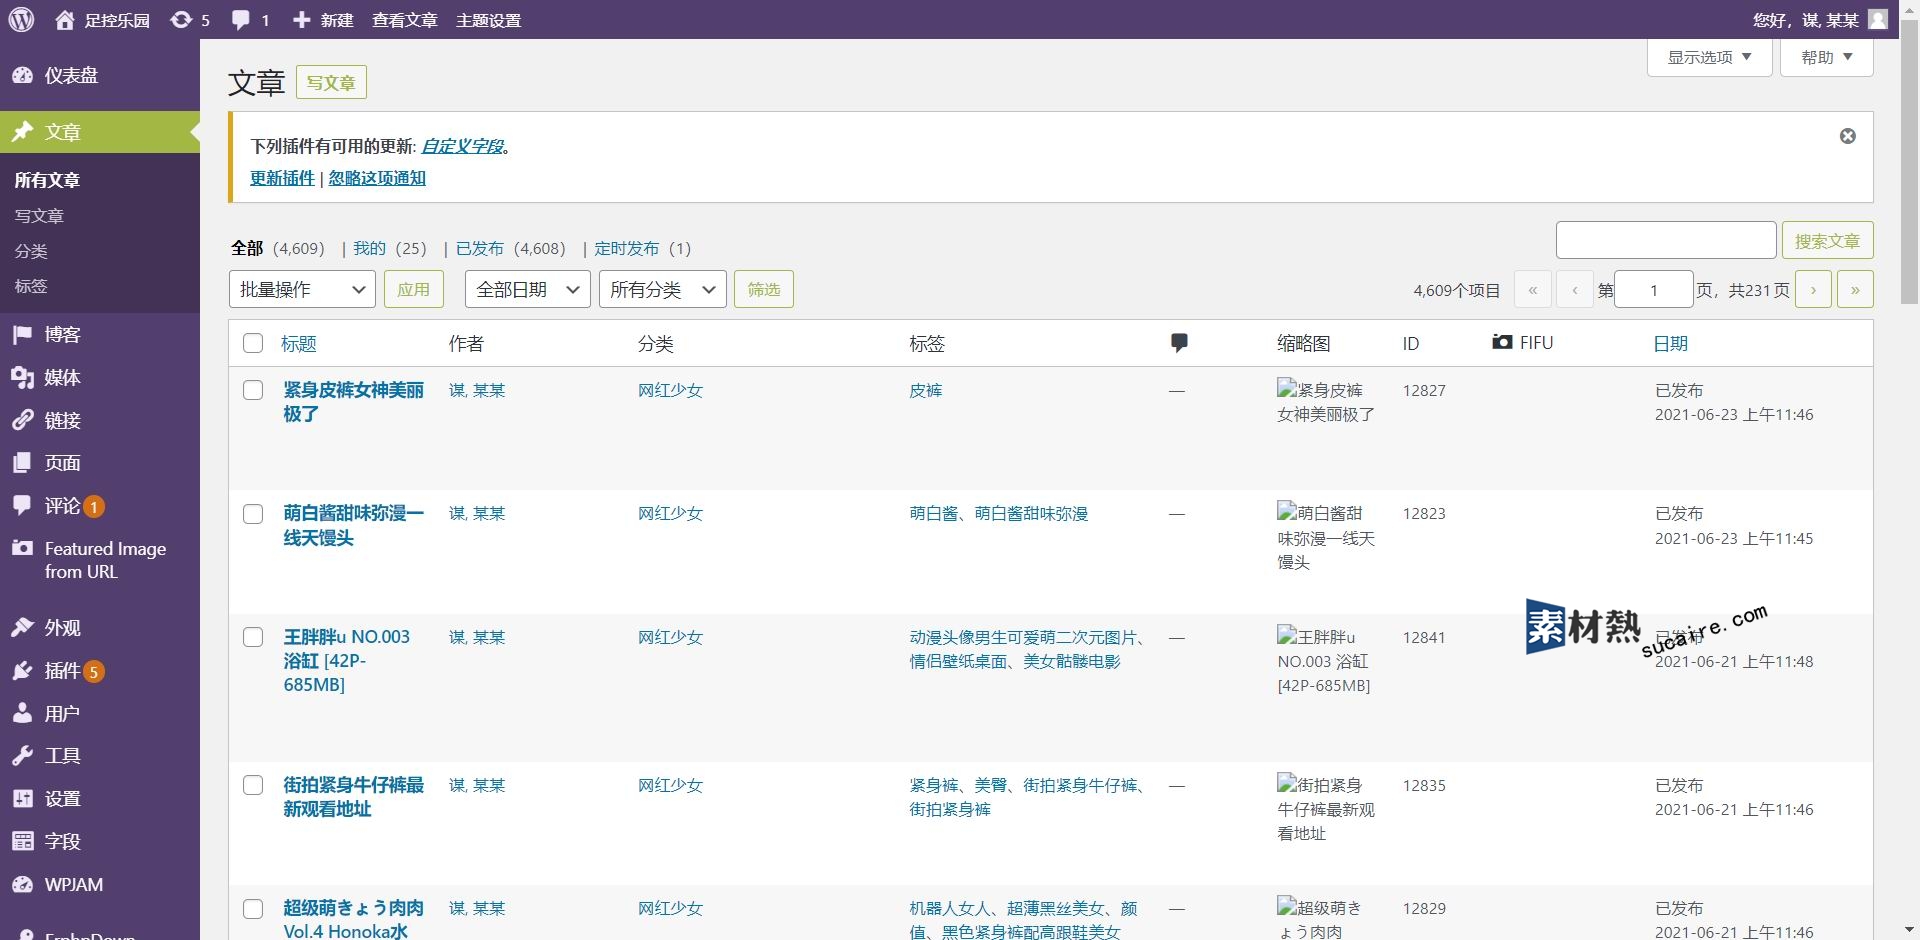This screenshot has height=940, width=1920.
Task: Sort the list by 标题 column
Action: click(x=299, y=344)
